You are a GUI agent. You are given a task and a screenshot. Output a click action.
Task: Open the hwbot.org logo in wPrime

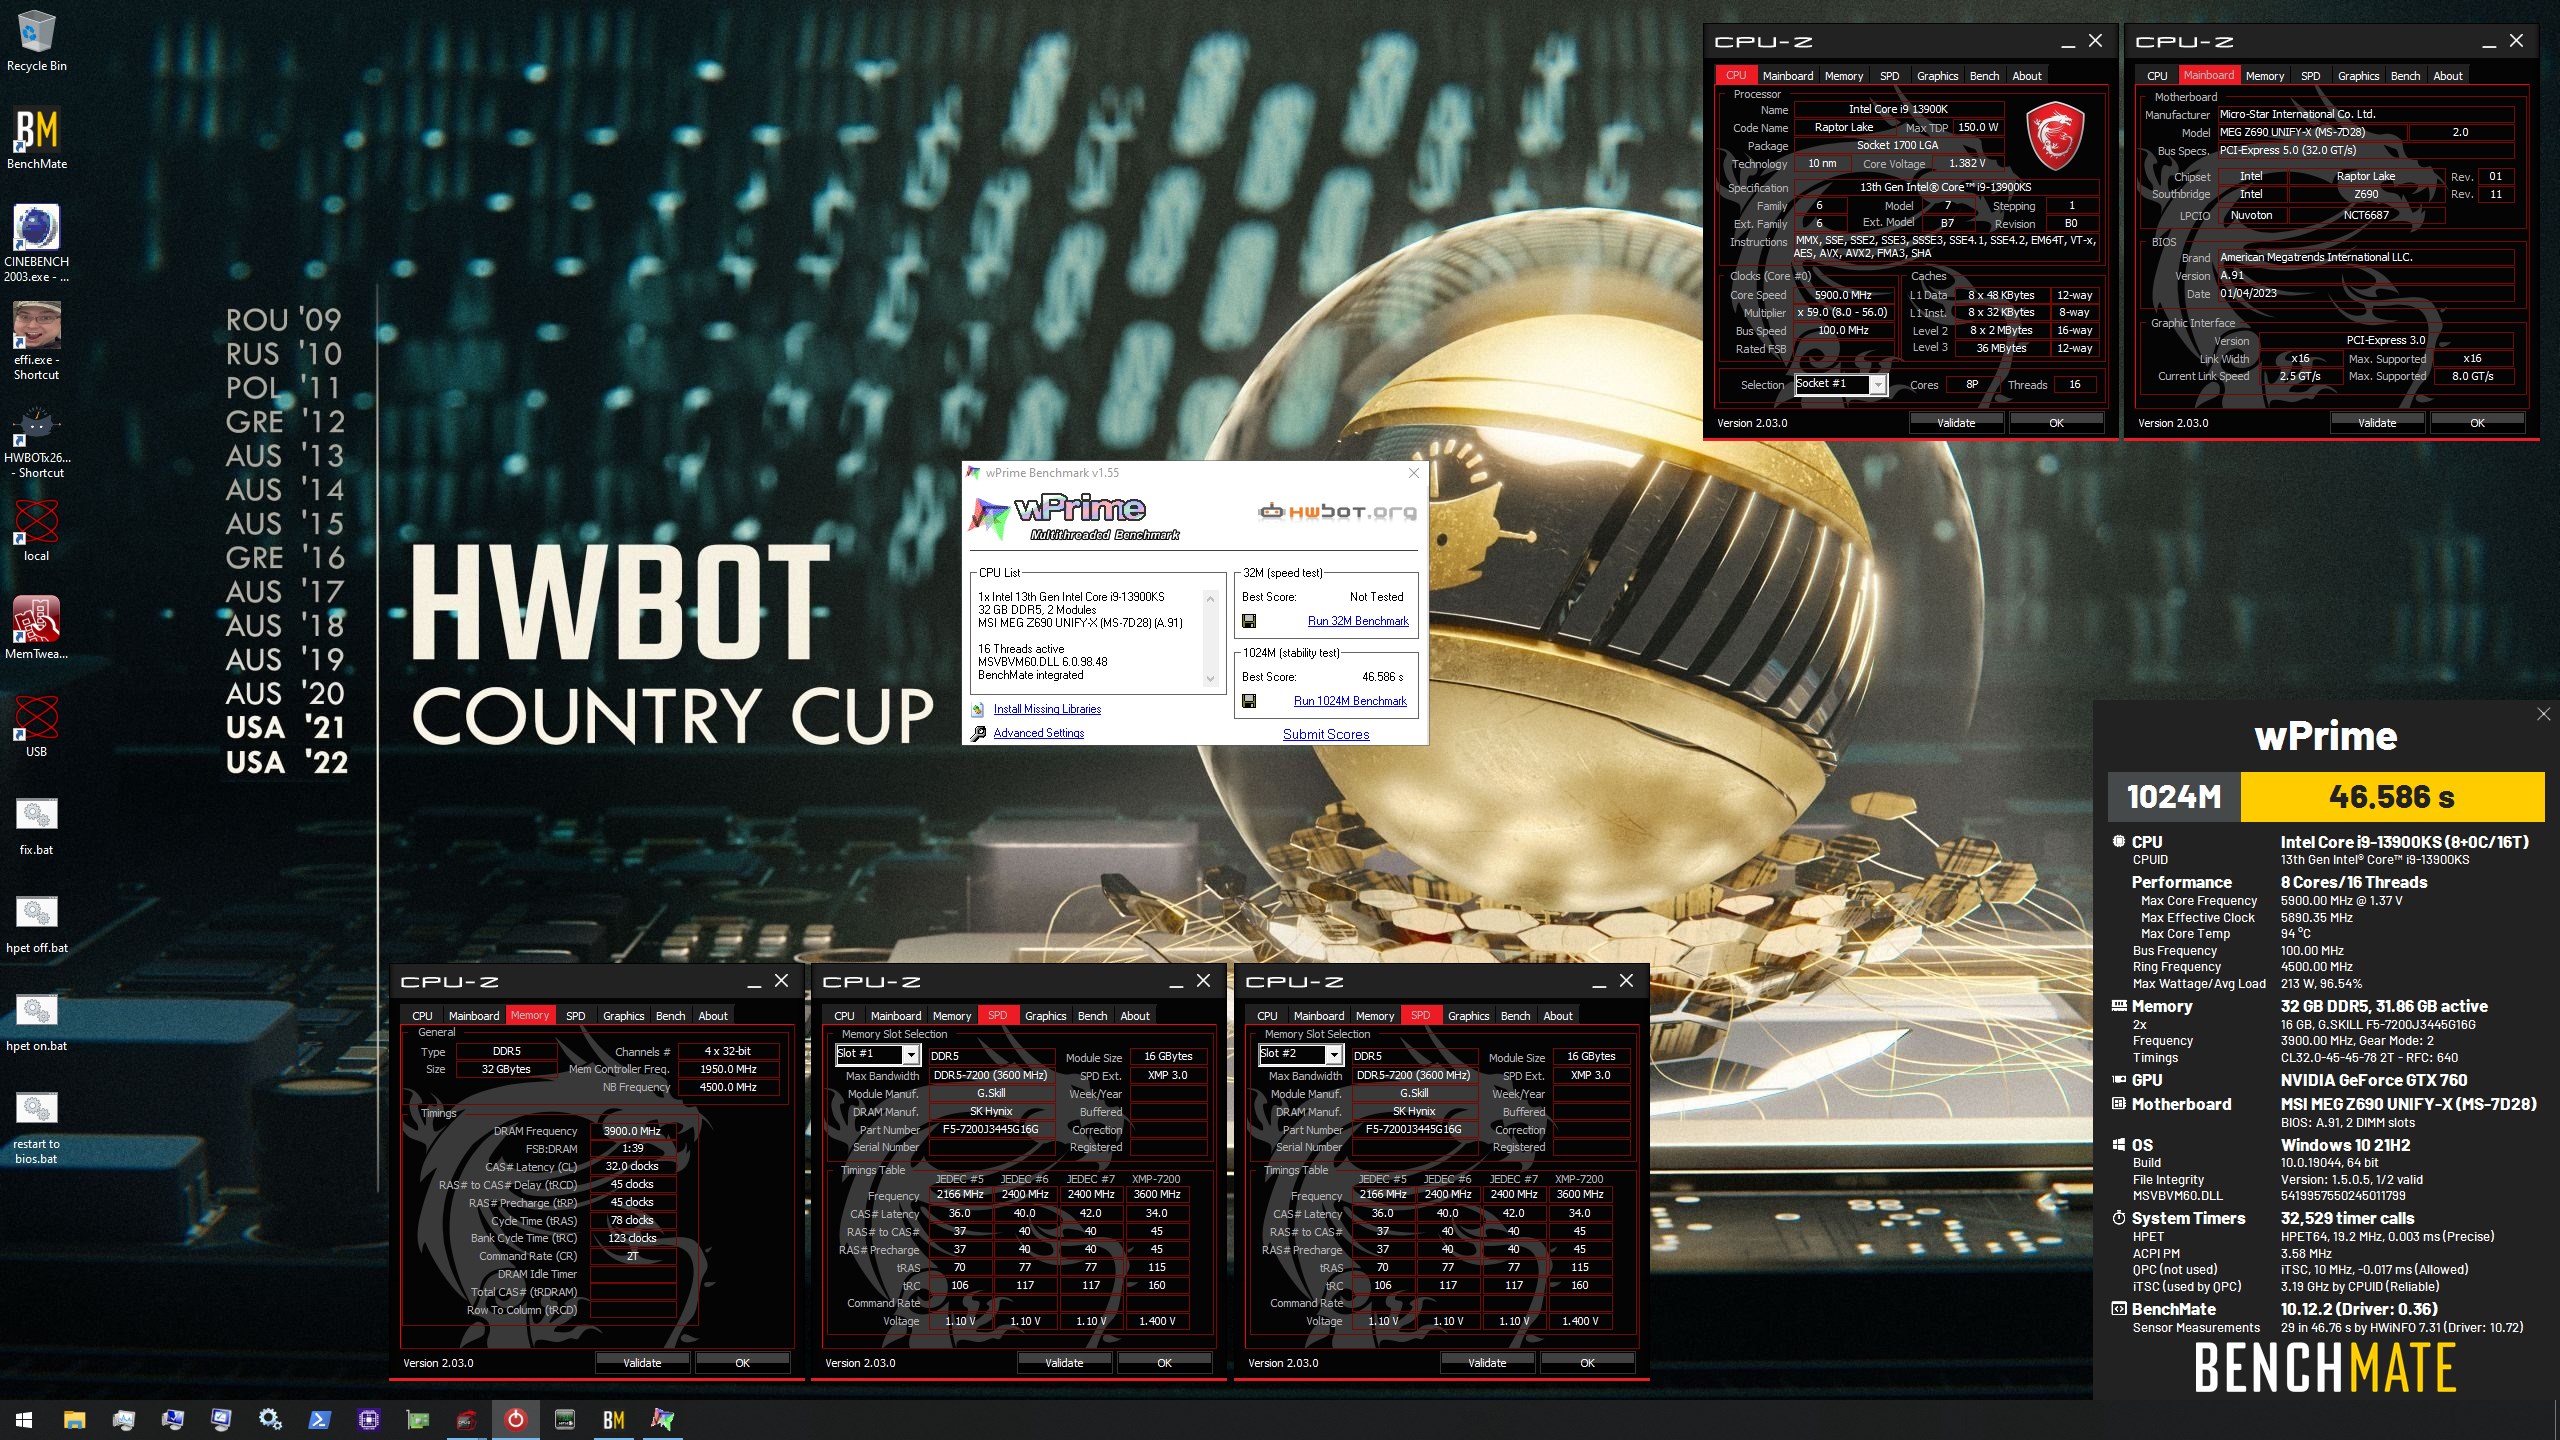click(x=1337, y=512)
